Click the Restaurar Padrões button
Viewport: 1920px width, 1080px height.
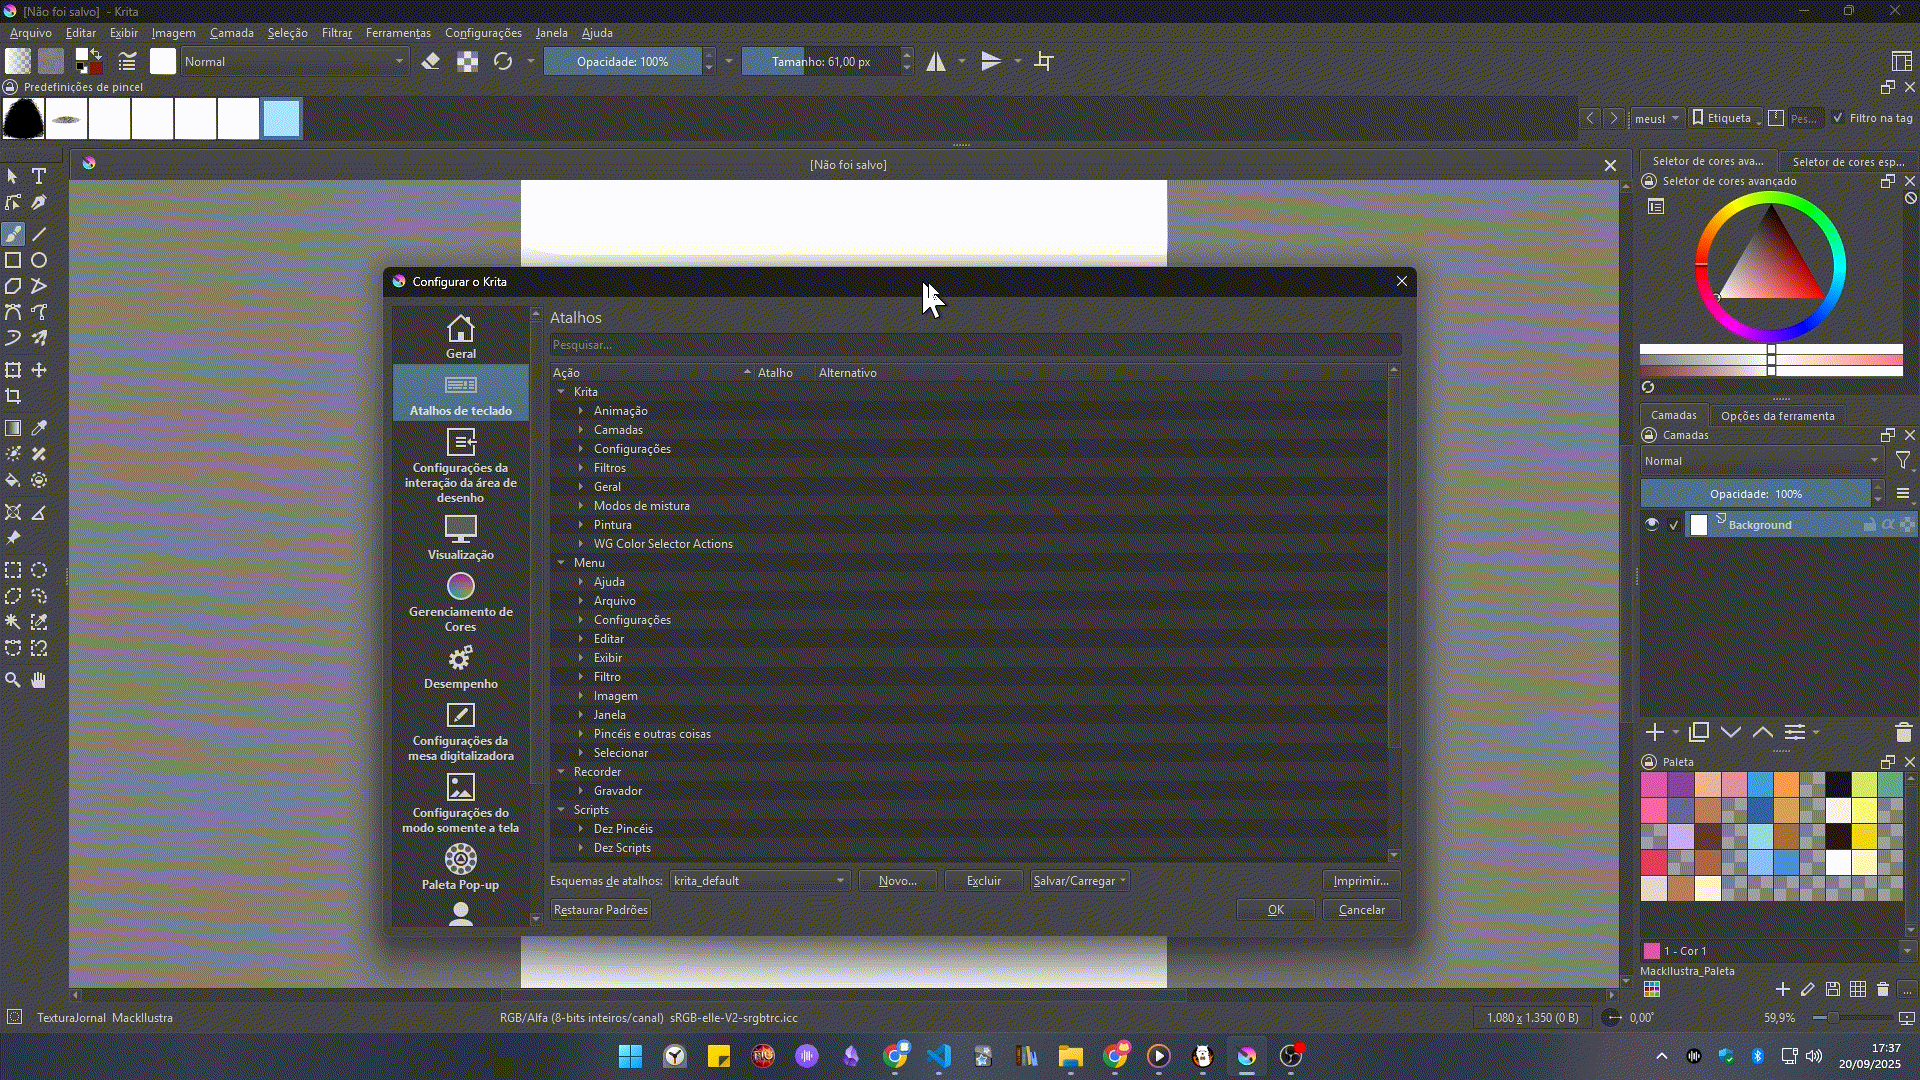coord(600,909)
